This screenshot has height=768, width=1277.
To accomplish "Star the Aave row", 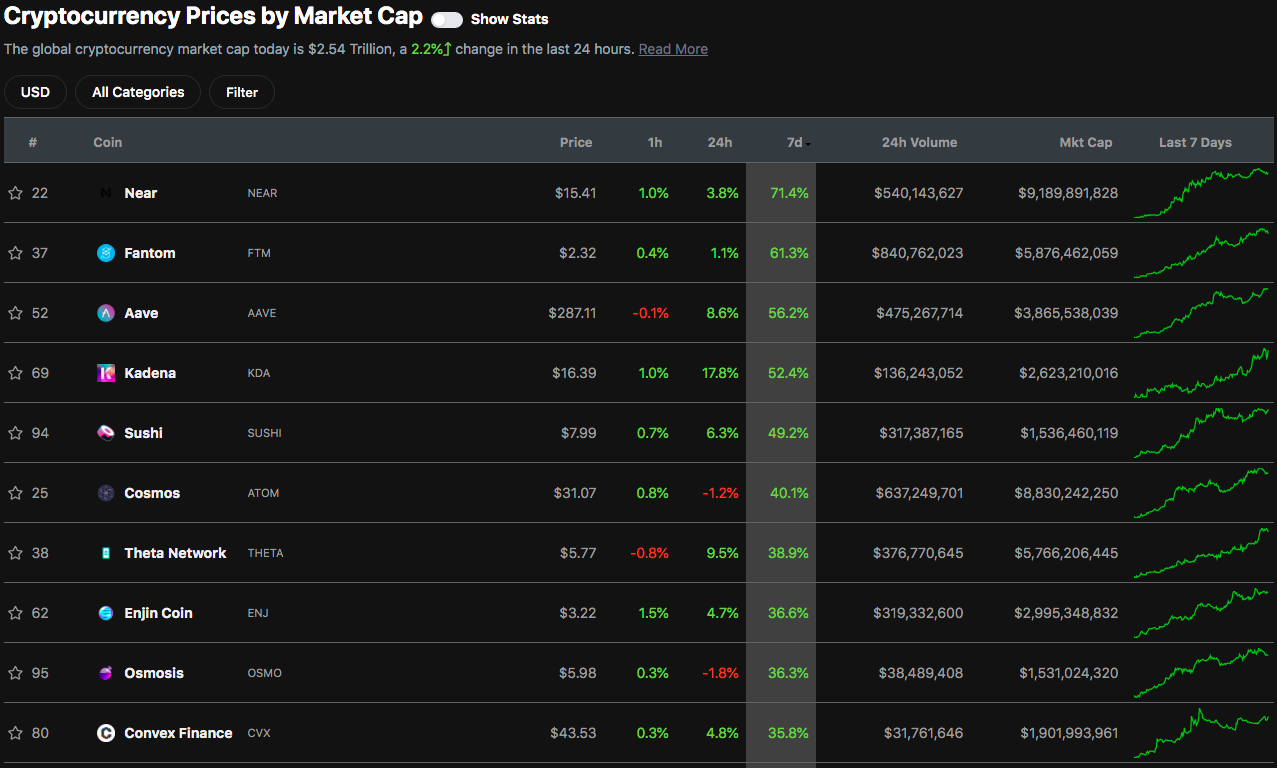I will [x=15, y=313].
